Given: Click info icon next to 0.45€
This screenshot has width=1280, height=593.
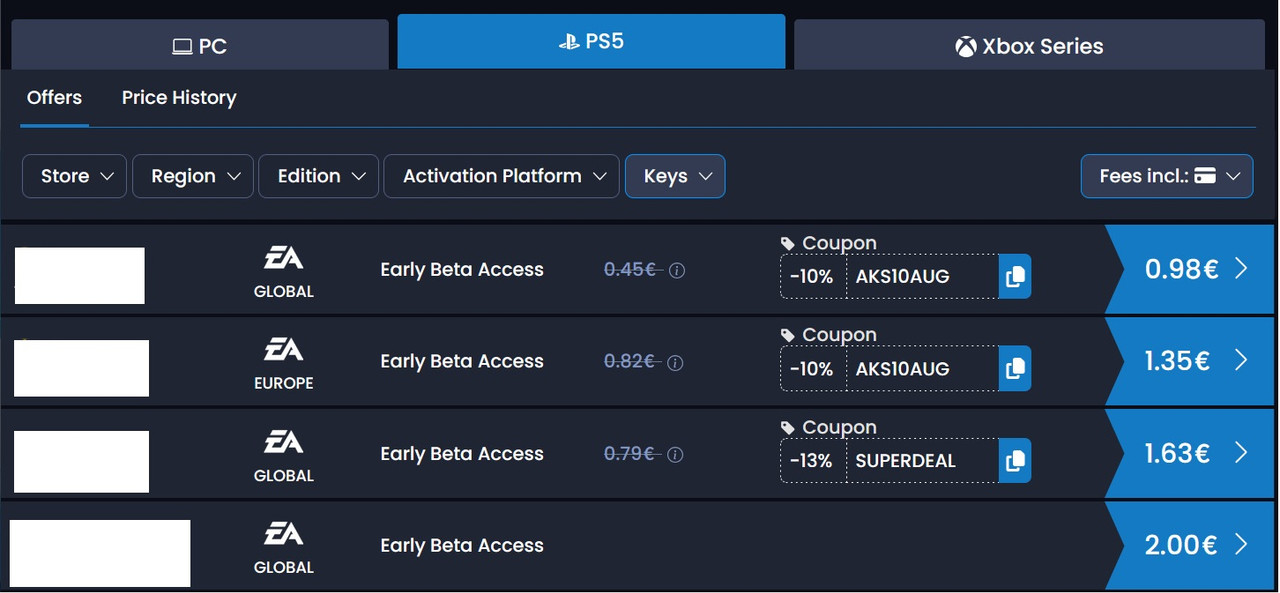Looking at the screenshot, I should click(677, 271).
